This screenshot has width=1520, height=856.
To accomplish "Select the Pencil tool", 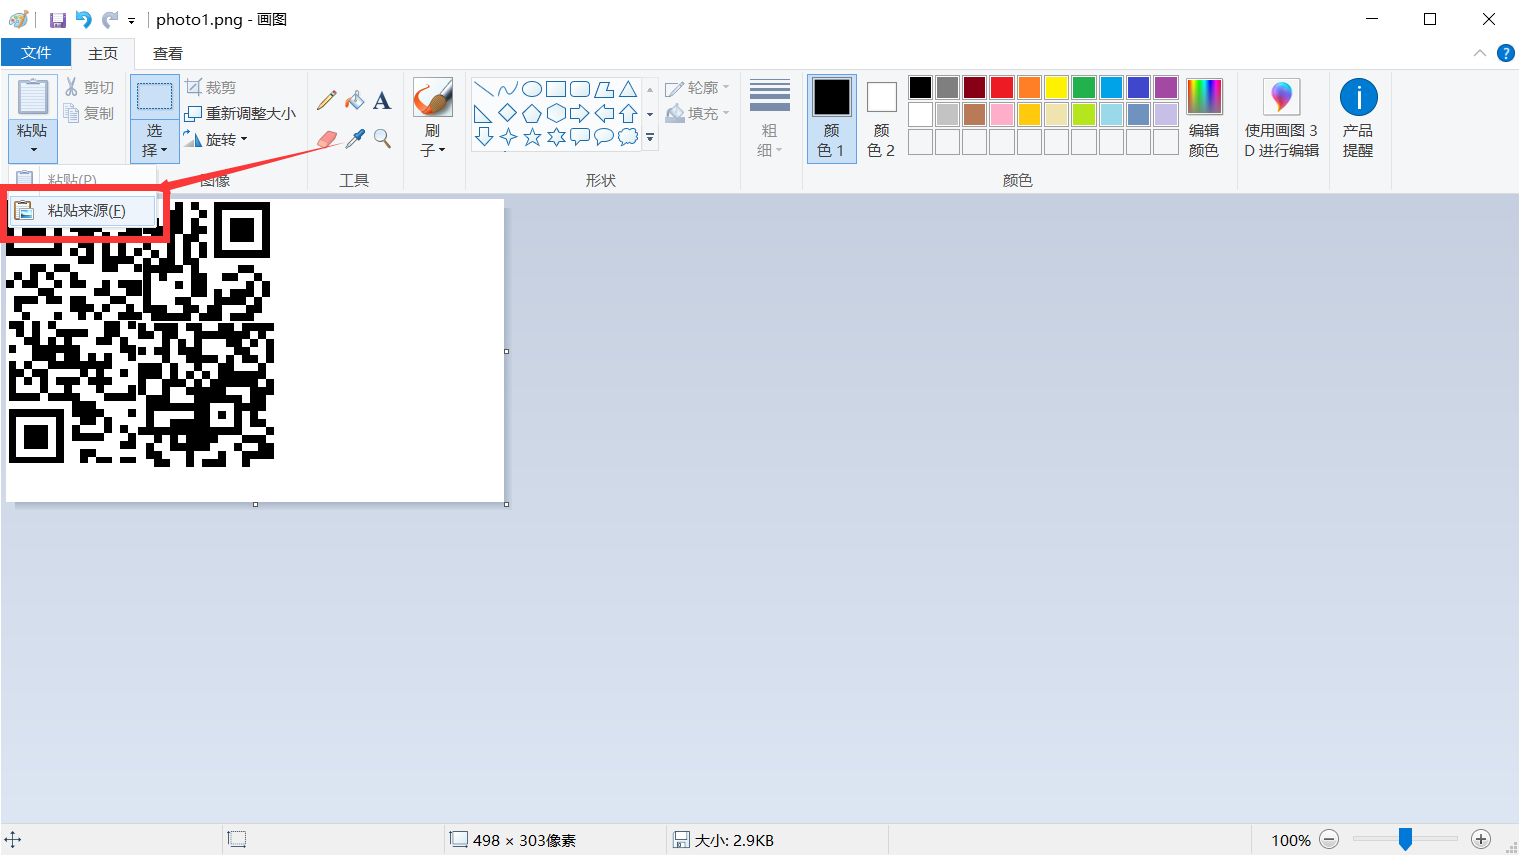I will coord(326,100).
